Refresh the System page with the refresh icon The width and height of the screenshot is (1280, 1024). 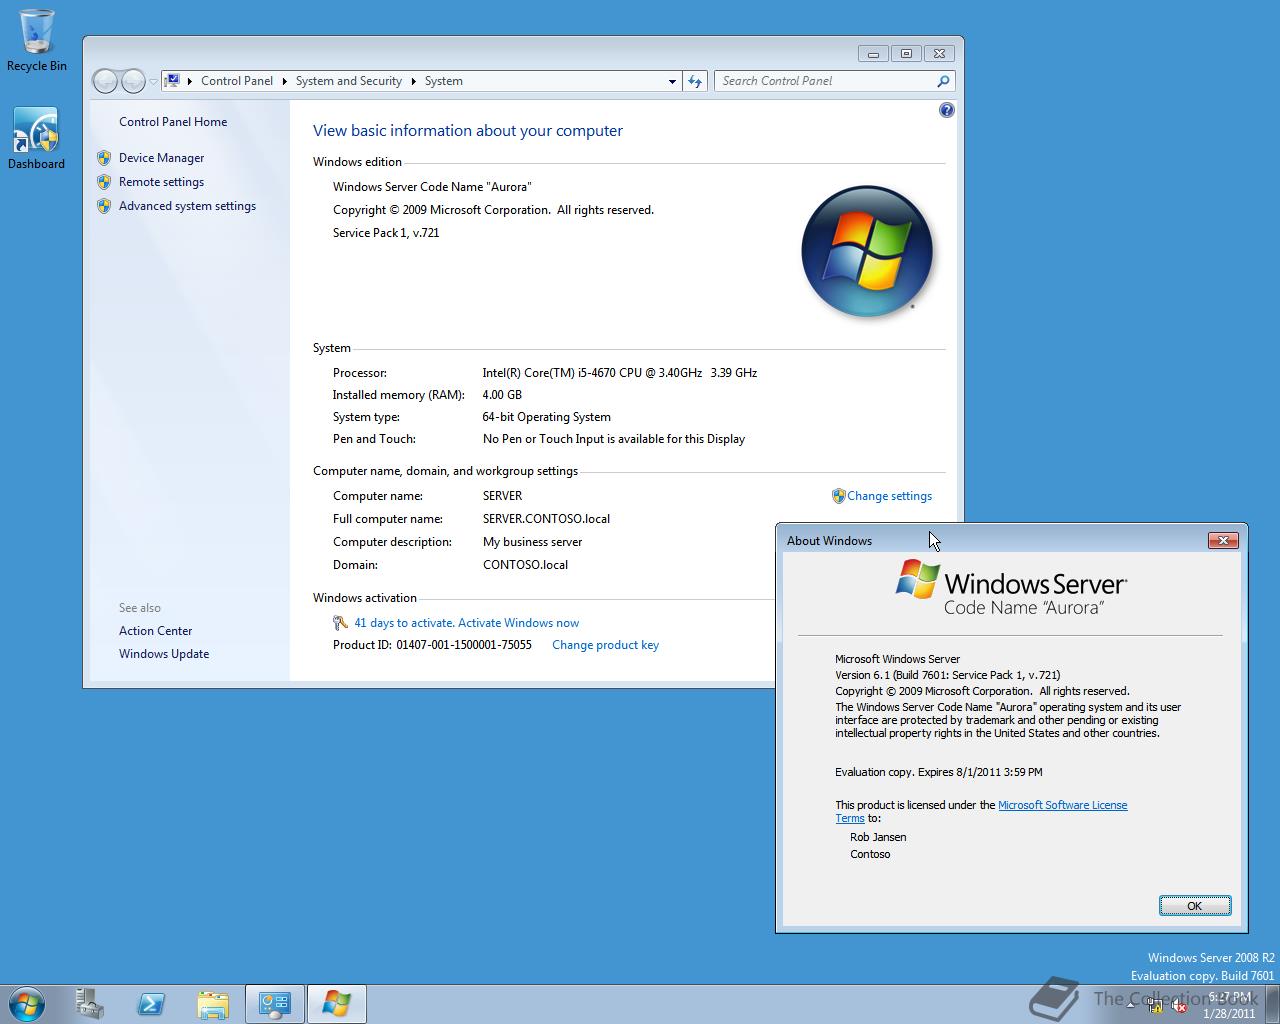[x=695, y=81]
